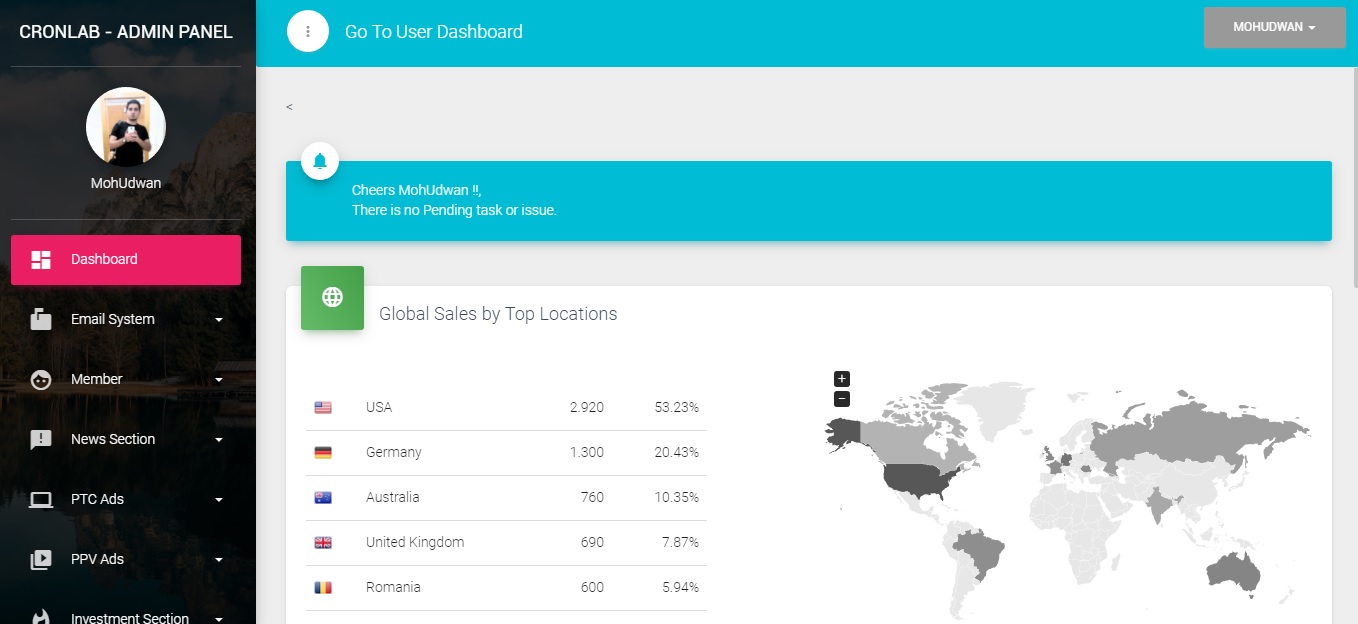Click the Dashboard grid icon
This screenshot has height=624, width=1358.
click(x=41, y=260)
